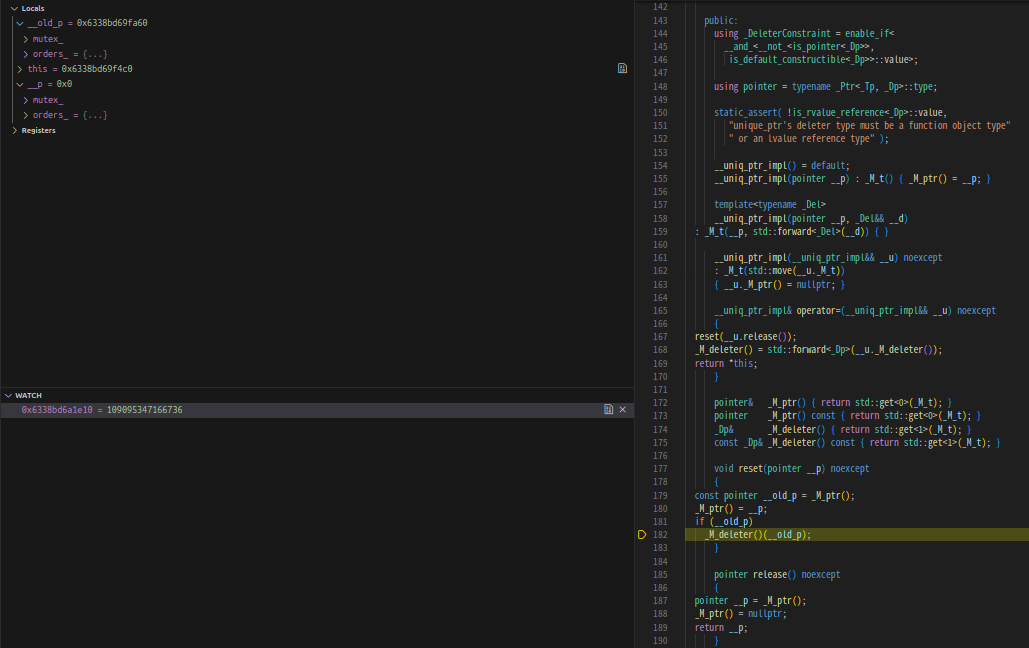
Task: Expand the 'this' variable node
Action: click(x=20, y=69)
